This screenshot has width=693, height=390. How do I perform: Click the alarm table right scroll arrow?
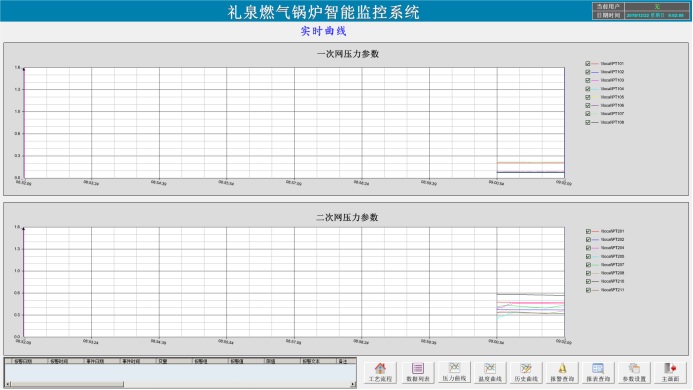[x=353, y=384]
